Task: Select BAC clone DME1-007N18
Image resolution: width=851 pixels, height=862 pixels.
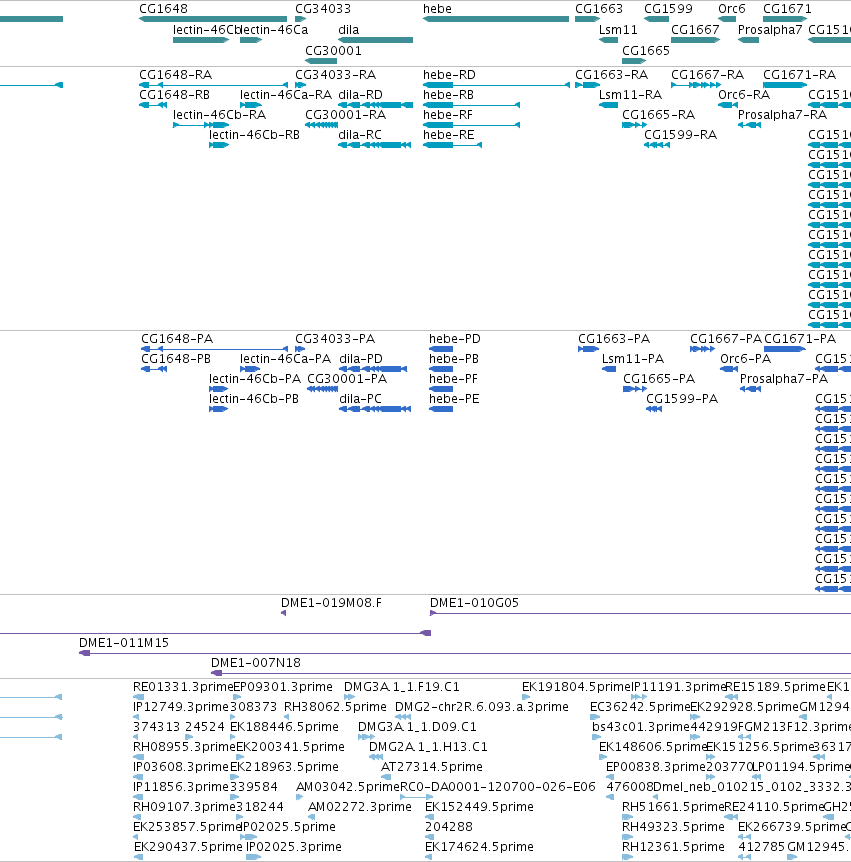Action: [x=256, y=663]
